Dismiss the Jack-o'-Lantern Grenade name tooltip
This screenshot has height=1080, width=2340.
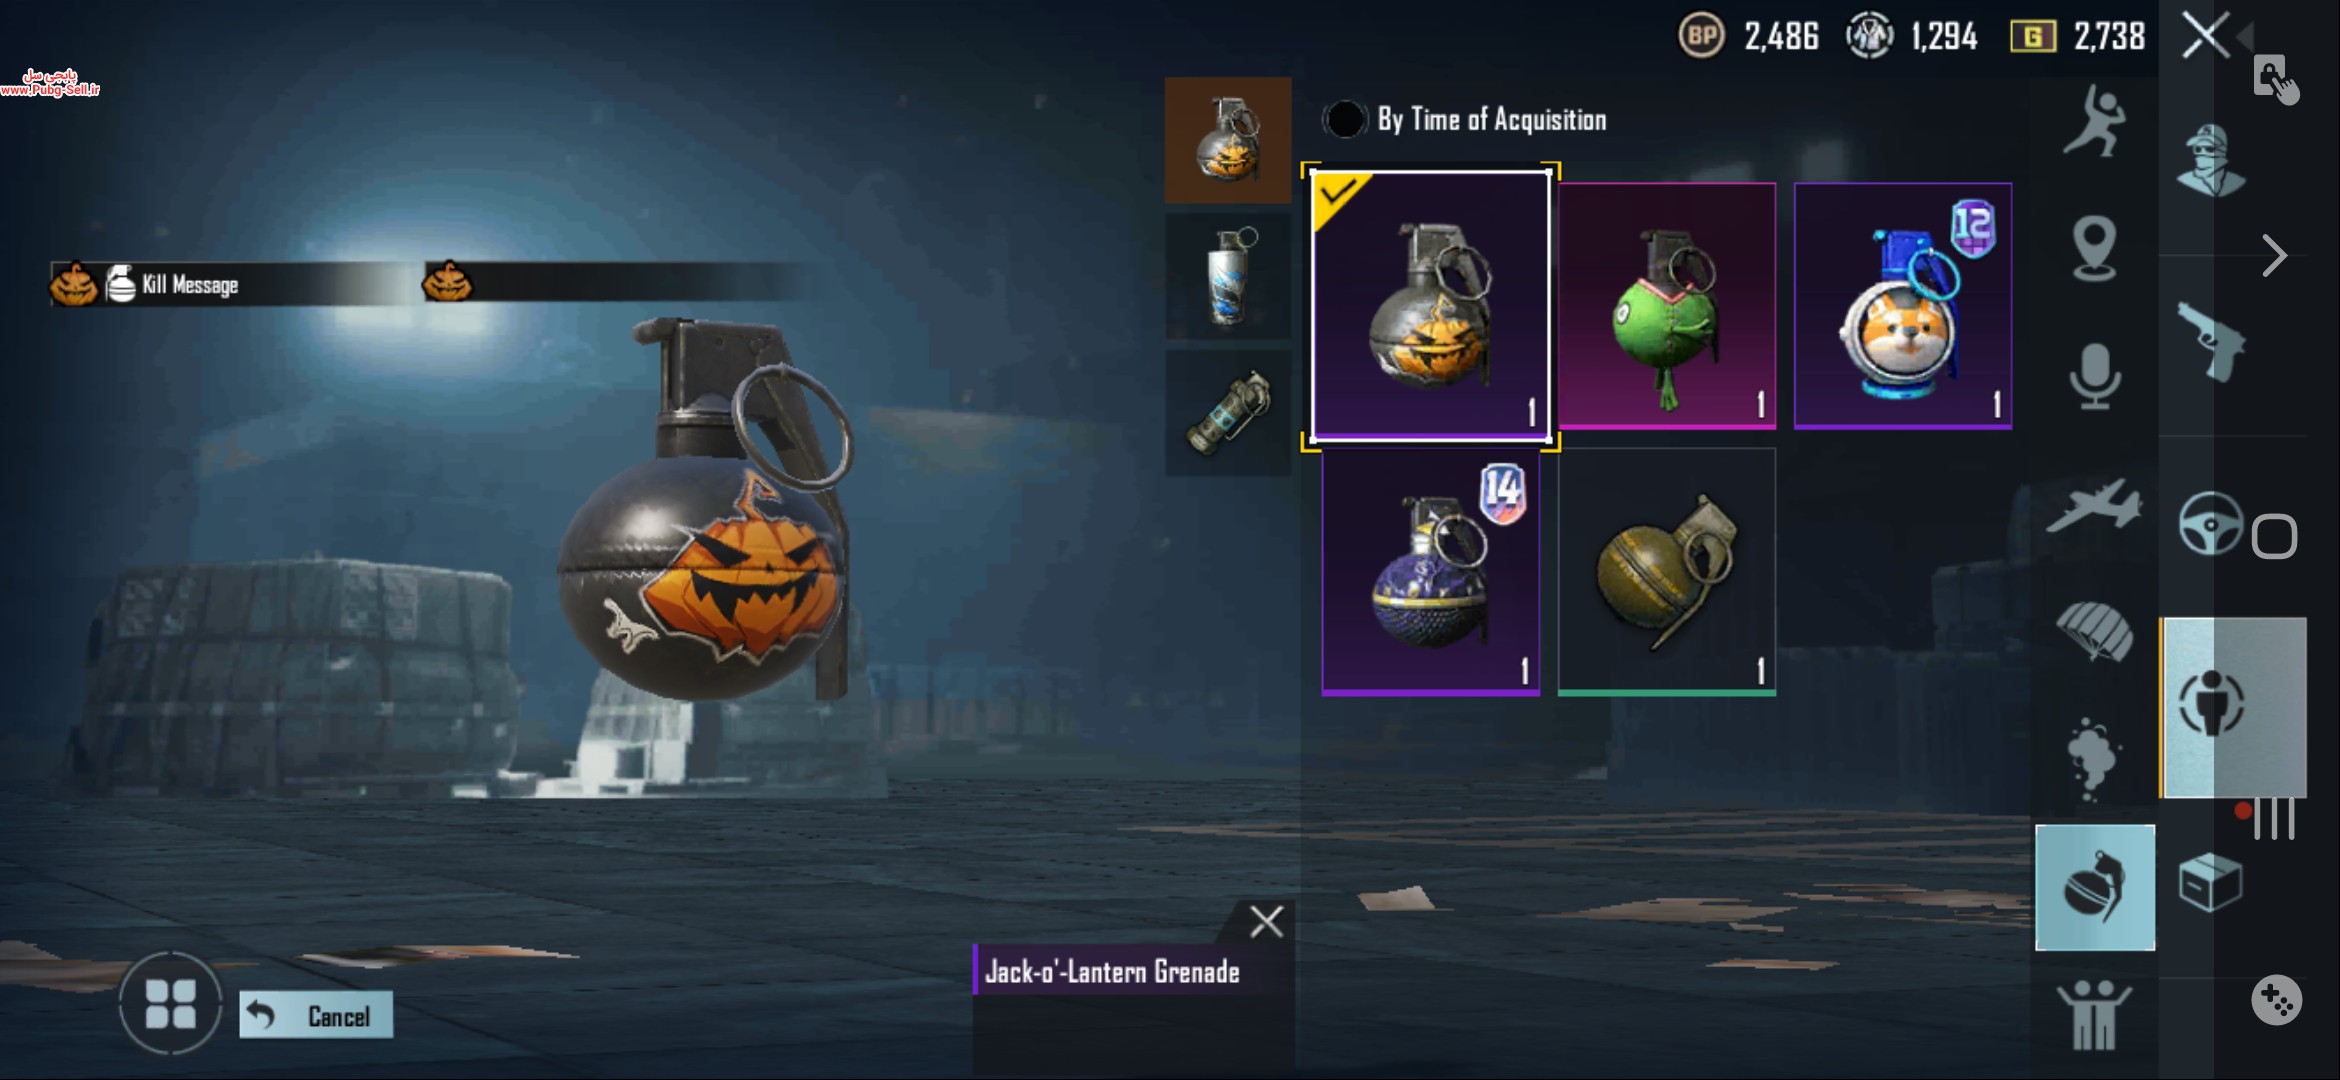pos(1266,921)
